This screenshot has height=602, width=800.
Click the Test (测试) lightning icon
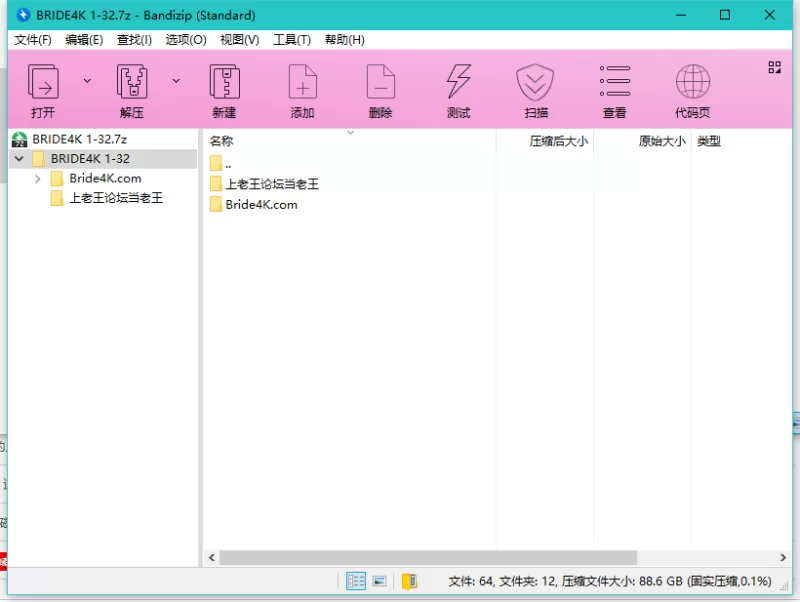tap(458, 82)
